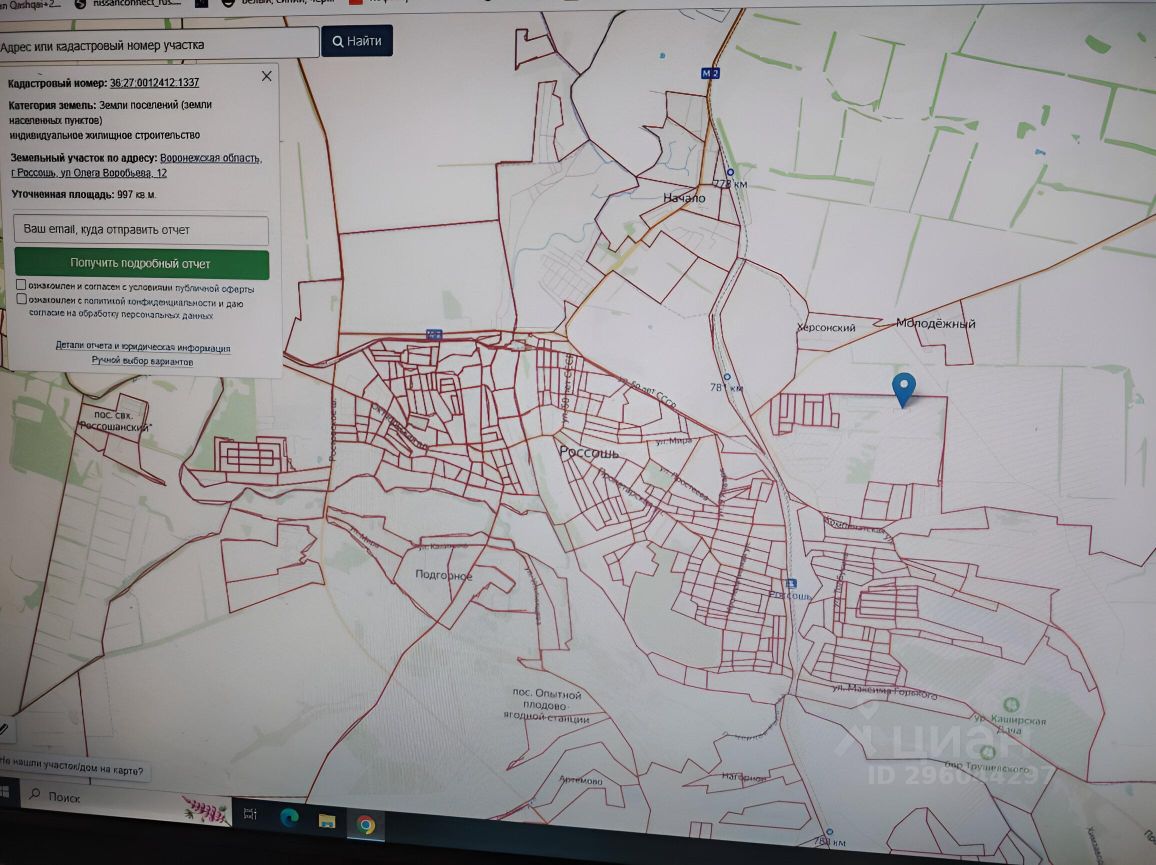Click the Россошь railway station icon
This screenshot has height=865, width=1156.
pos(791,583)
